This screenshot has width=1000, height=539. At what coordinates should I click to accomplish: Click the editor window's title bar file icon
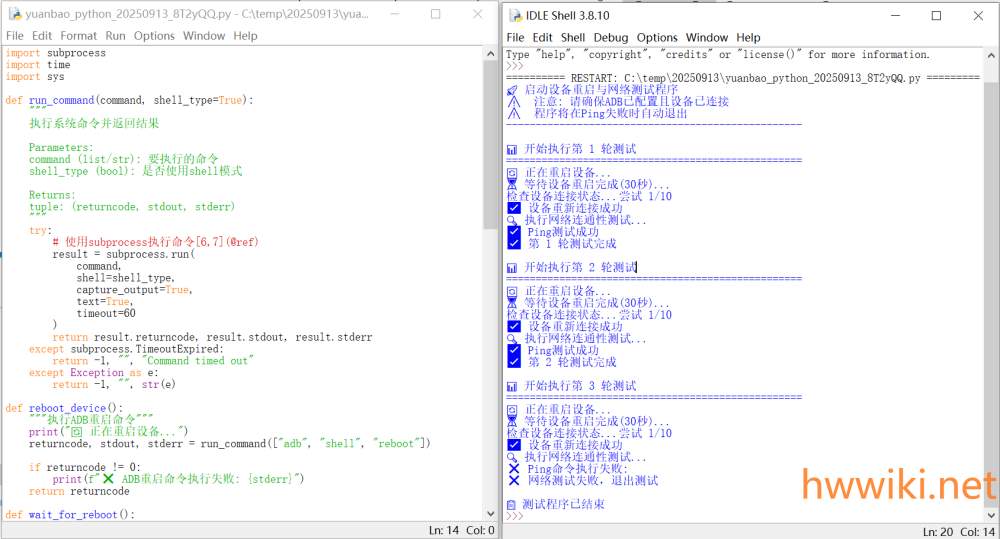(13, 15)
